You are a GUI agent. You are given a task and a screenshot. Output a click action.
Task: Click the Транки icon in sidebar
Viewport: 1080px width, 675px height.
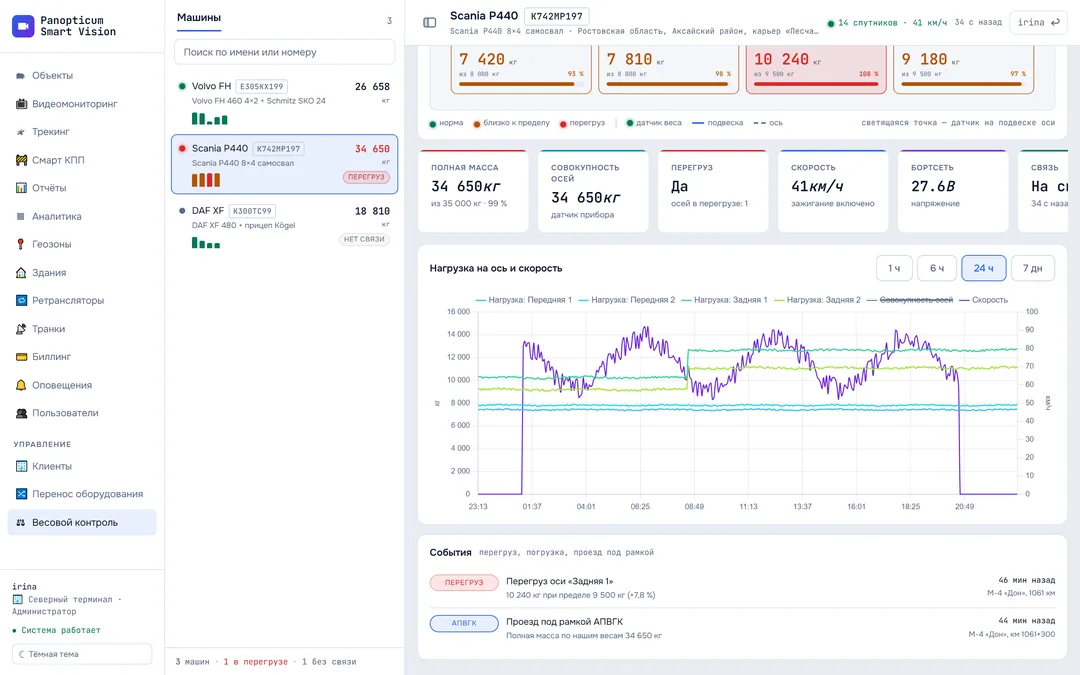21,329
